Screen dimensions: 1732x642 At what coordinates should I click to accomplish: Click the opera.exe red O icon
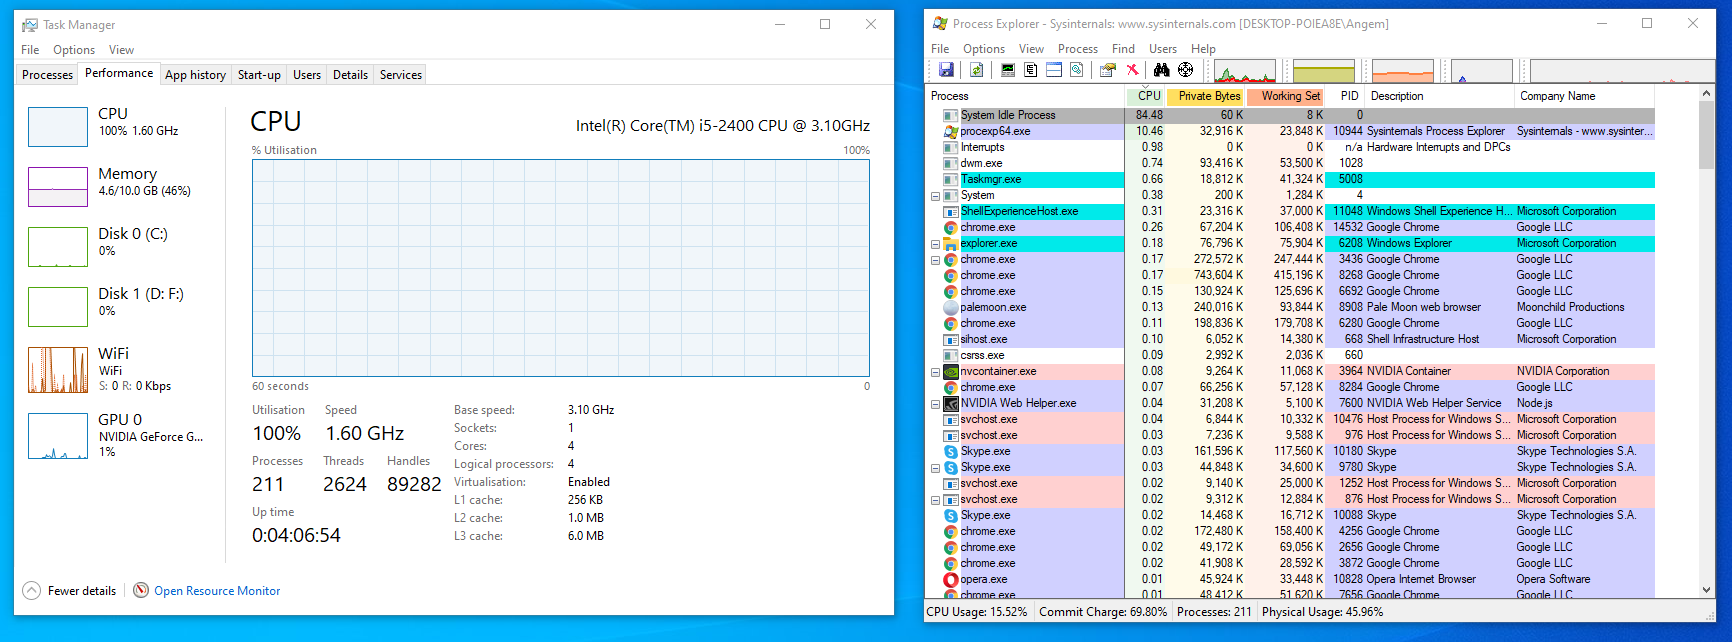951,579
